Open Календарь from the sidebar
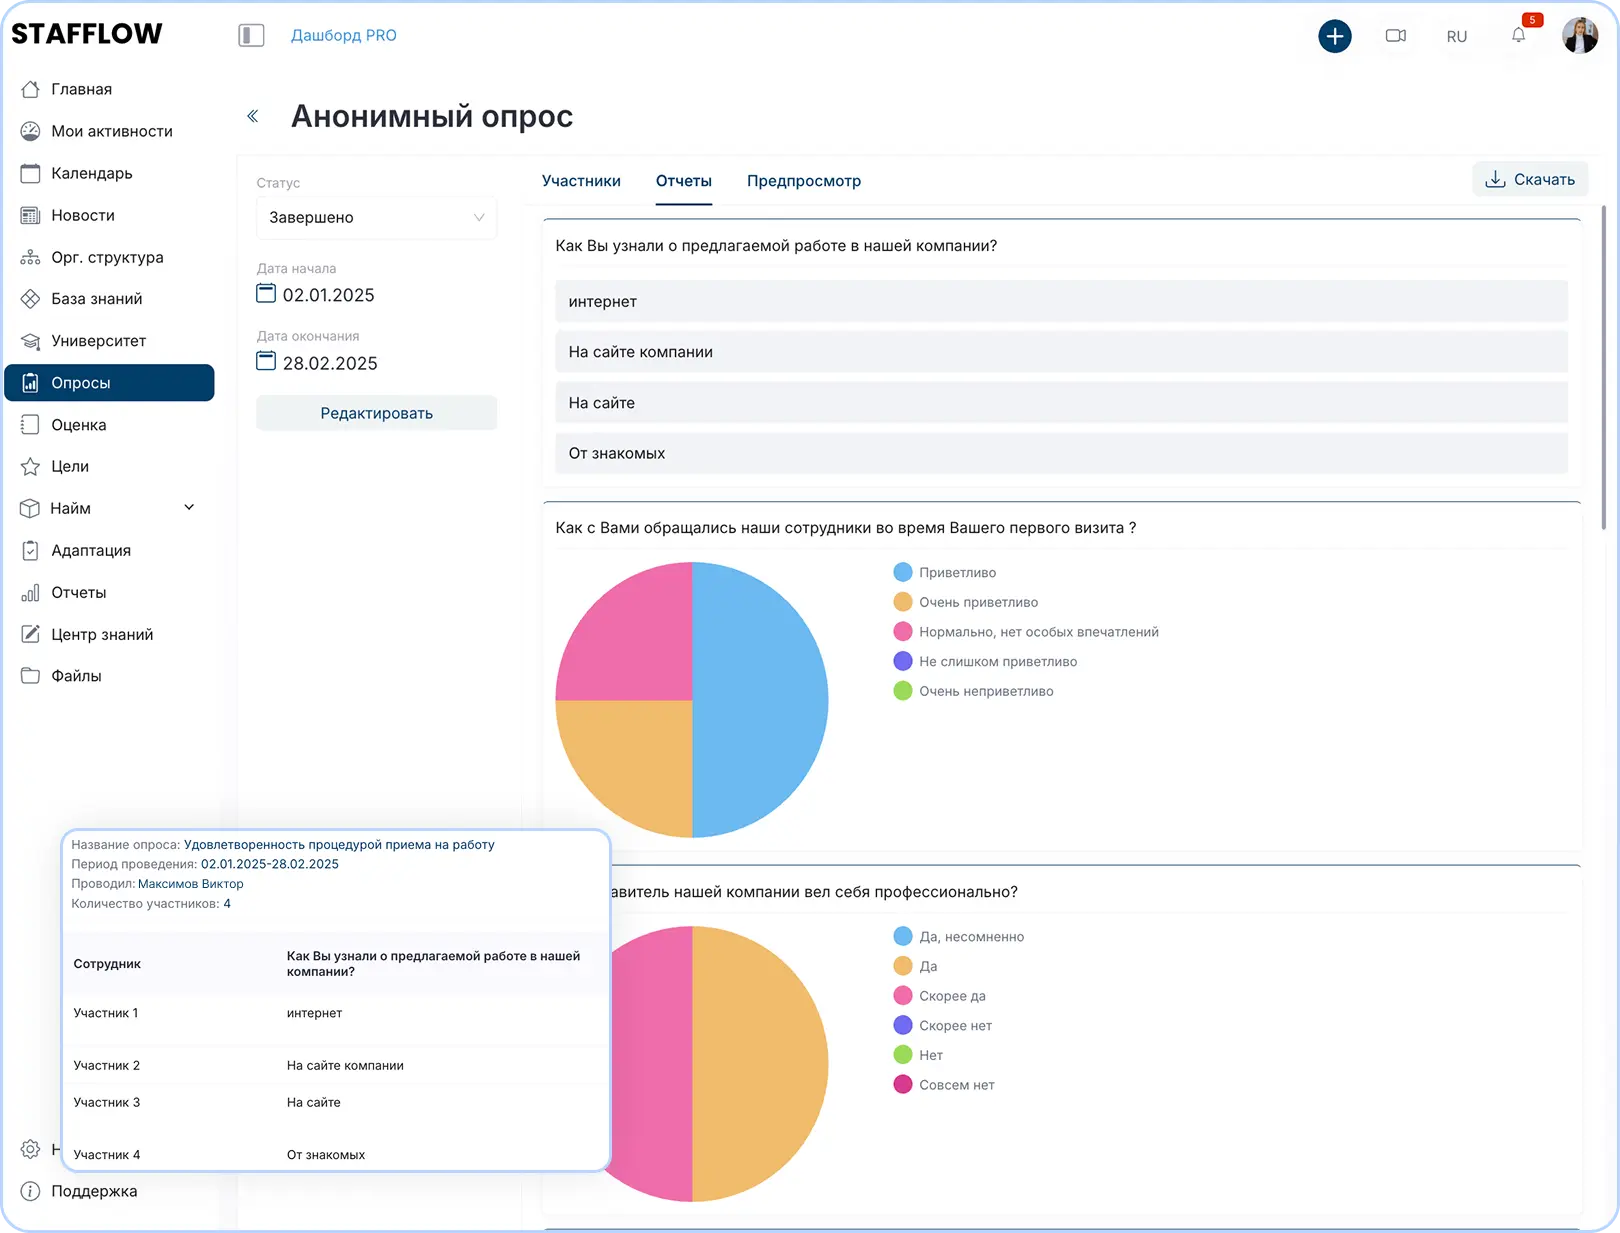Viewport: 1620px width, 1233px height. [91, 173]
